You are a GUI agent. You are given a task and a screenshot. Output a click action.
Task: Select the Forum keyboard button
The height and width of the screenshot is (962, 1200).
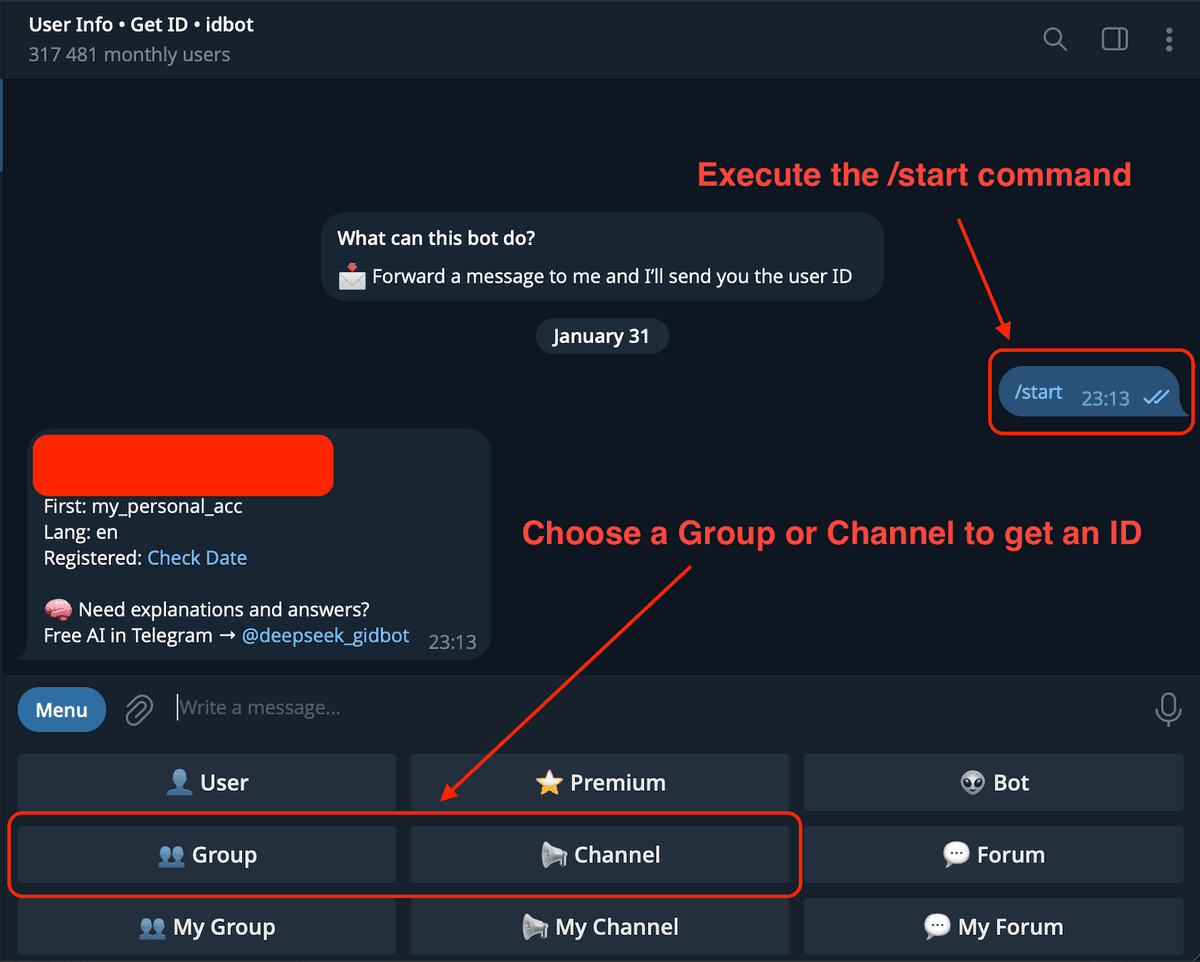[993, 854]
